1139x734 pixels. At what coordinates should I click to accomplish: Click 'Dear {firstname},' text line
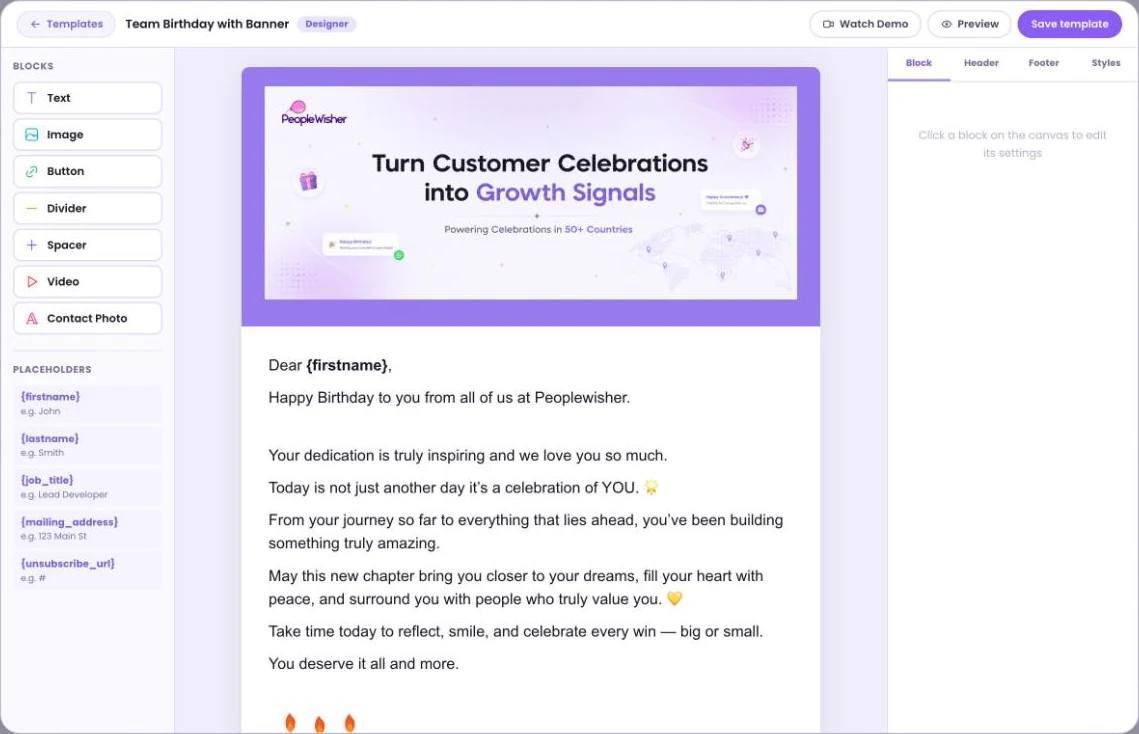[x=330, y=366]
